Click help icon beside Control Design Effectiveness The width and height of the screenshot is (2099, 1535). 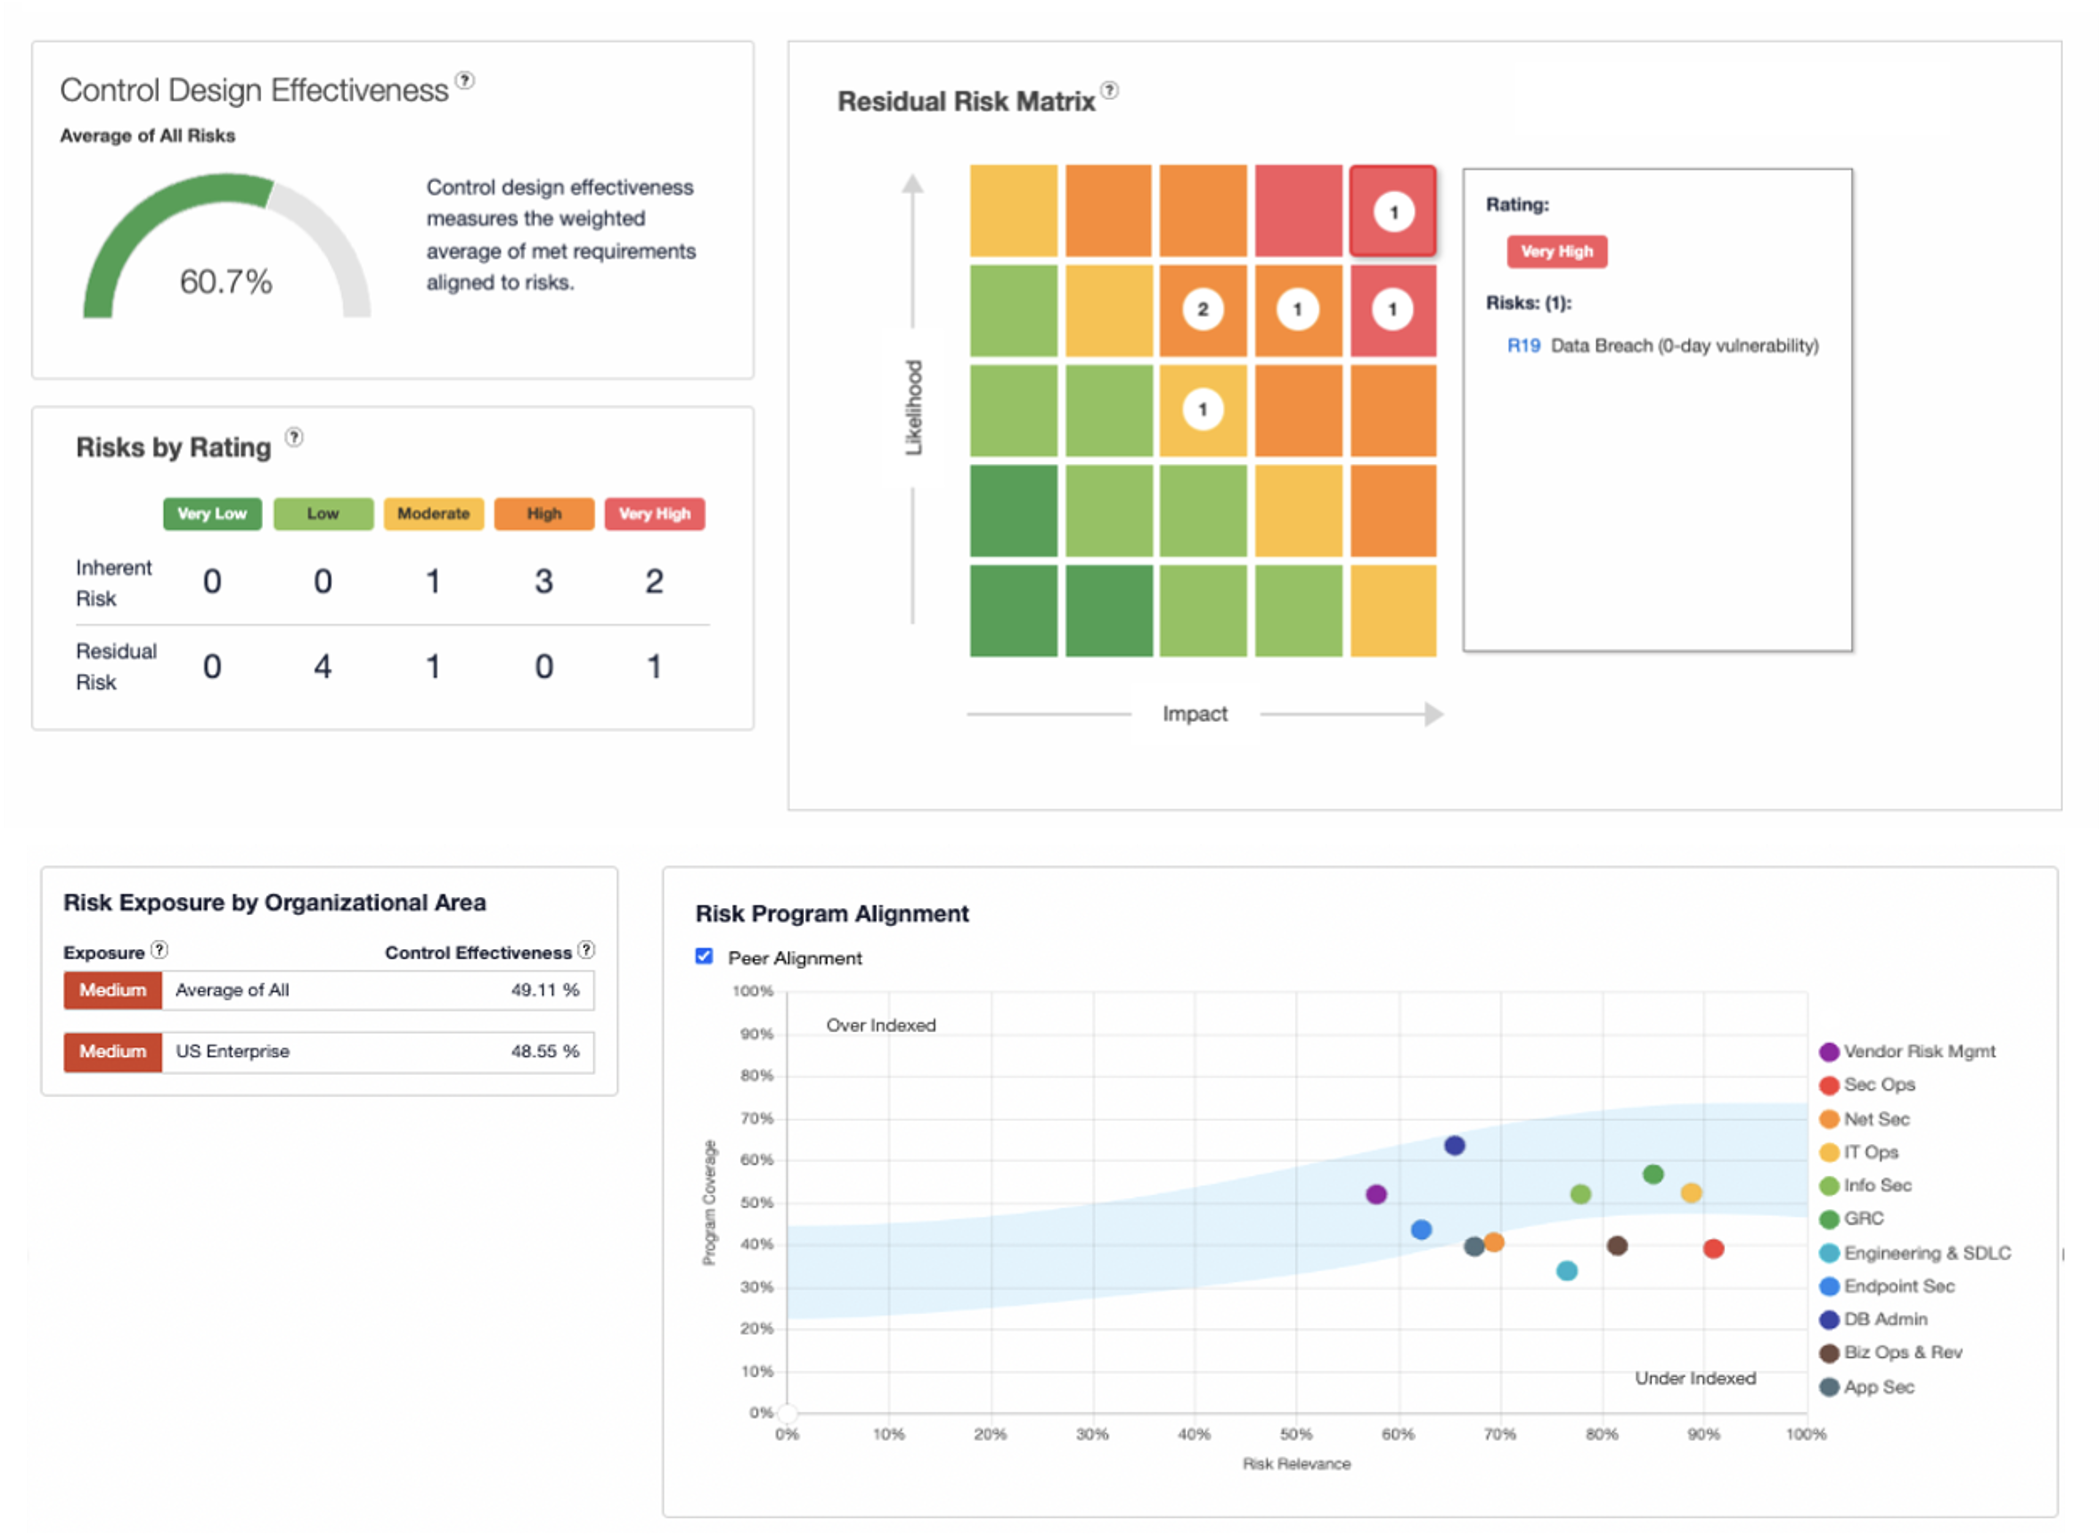point(465,81)
